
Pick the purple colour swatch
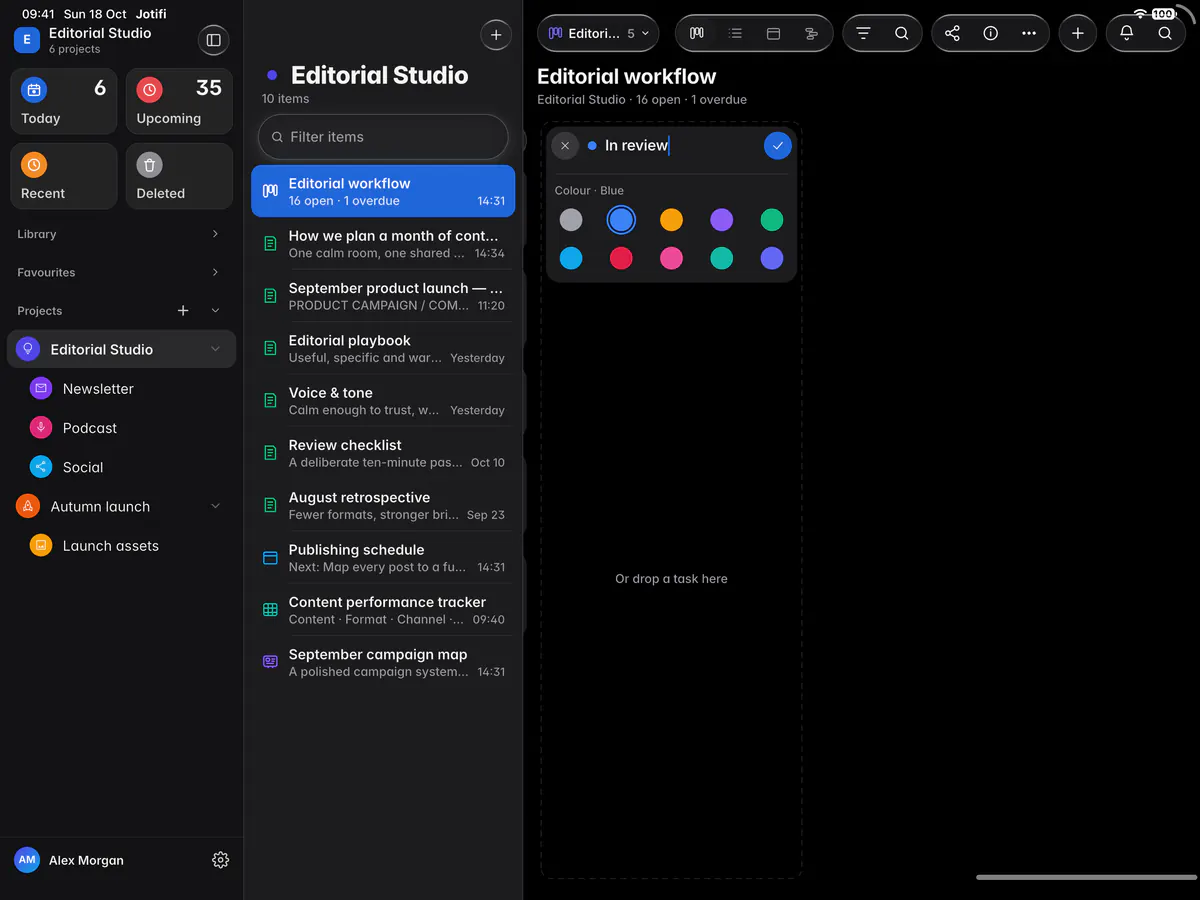click(x=721, y=220)
